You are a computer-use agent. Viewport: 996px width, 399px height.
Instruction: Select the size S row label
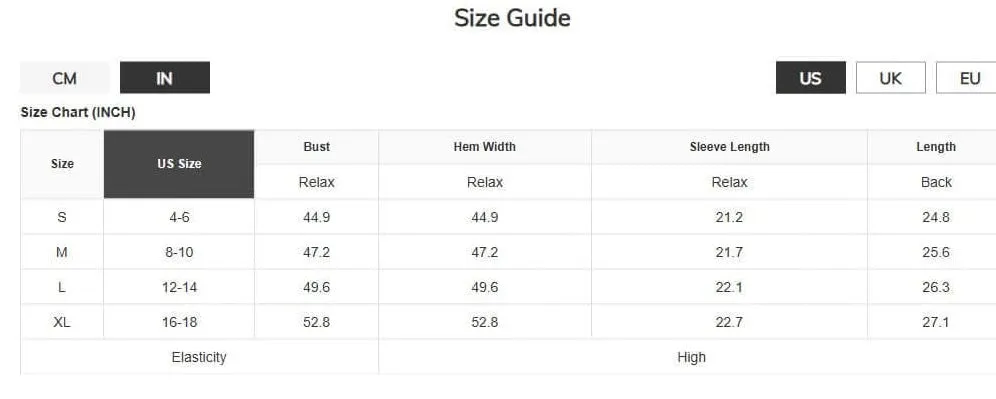click(x=62, y=217)
